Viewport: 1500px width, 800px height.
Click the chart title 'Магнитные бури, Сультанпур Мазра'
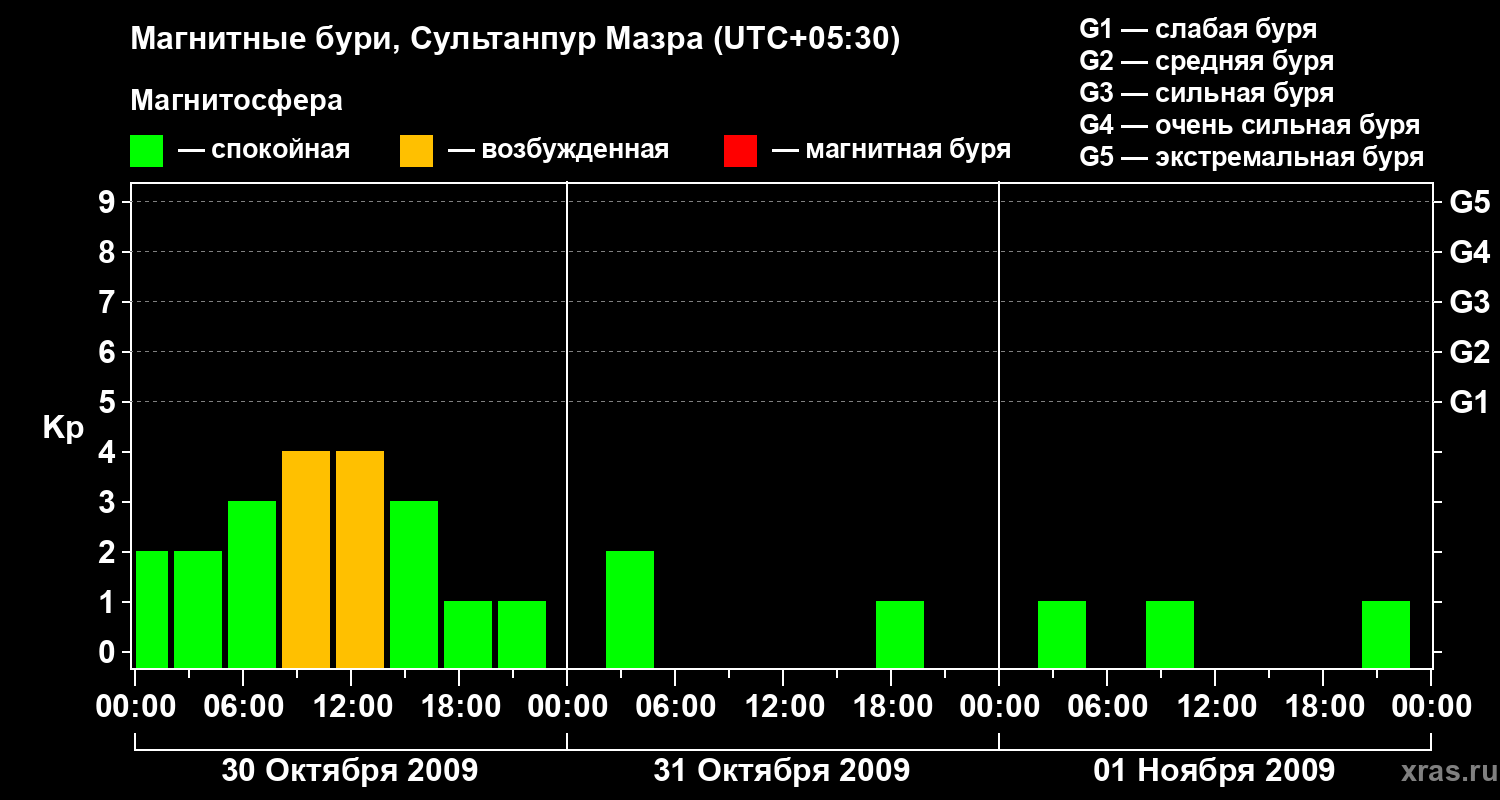tap(515, 40)
